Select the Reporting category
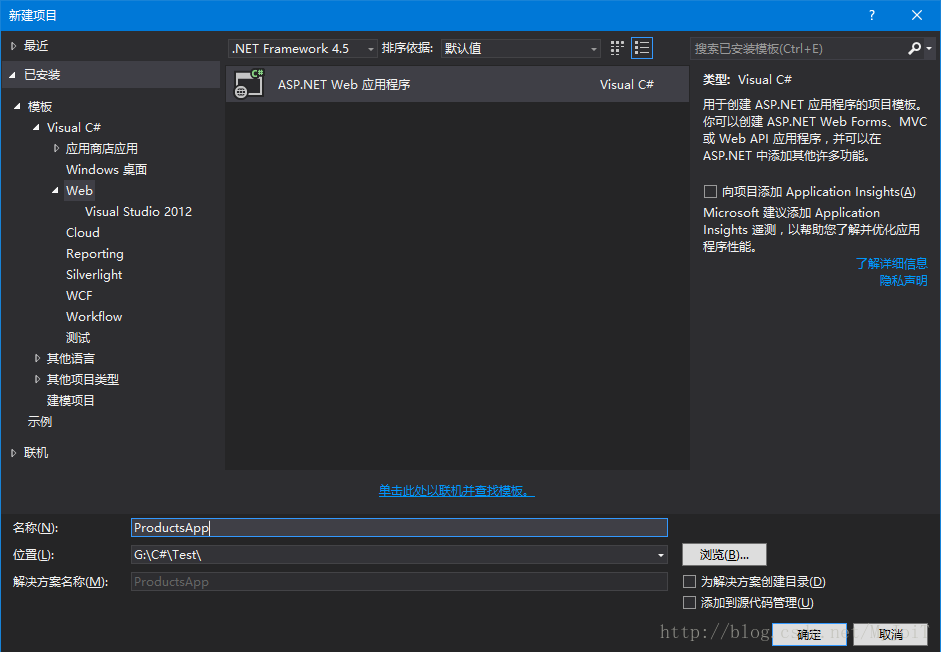 click(x=95, y=253)
